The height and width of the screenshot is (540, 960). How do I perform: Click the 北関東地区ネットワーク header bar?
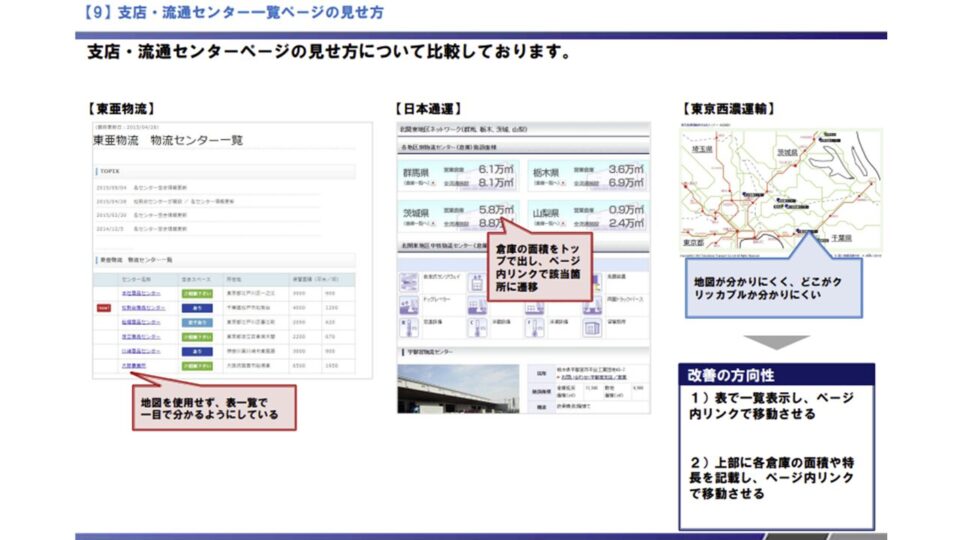[x=523, y=129]
